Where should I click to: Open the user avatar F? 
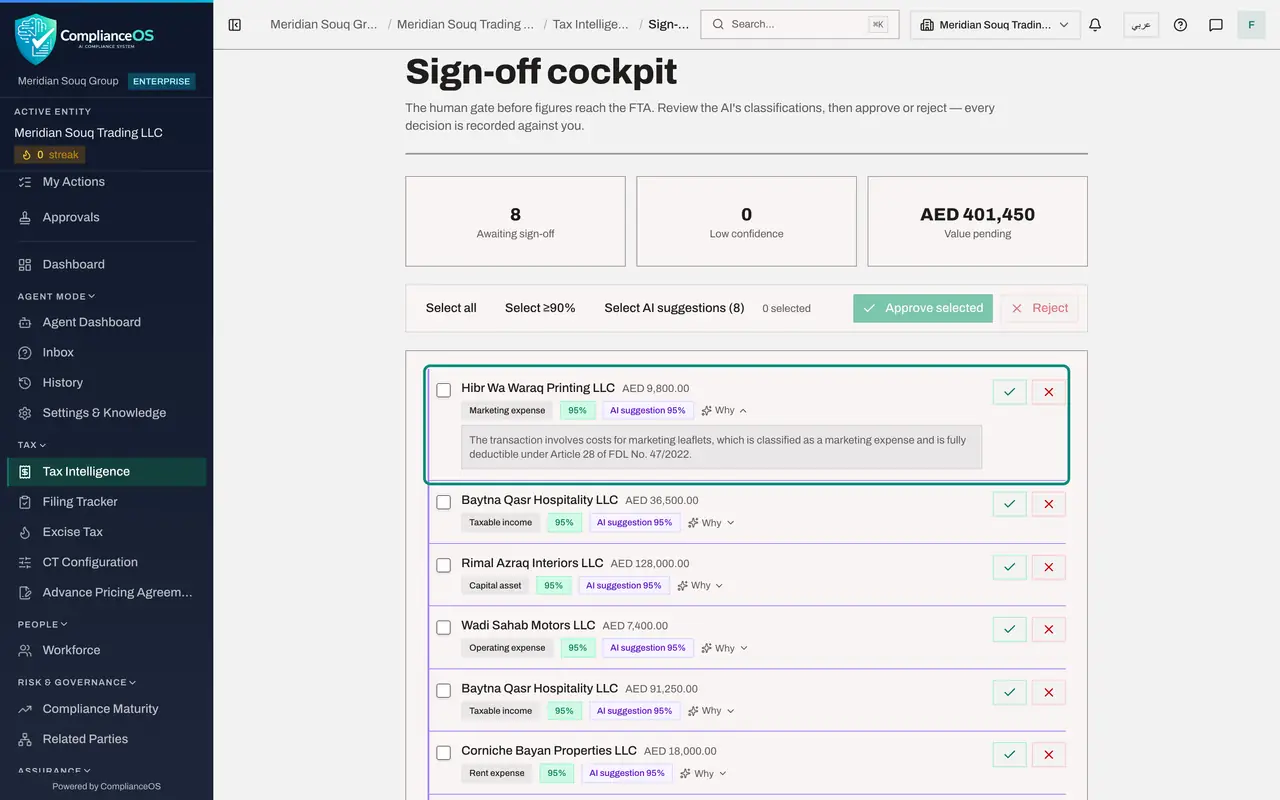pyautogui.click(x=1251, y=25)
